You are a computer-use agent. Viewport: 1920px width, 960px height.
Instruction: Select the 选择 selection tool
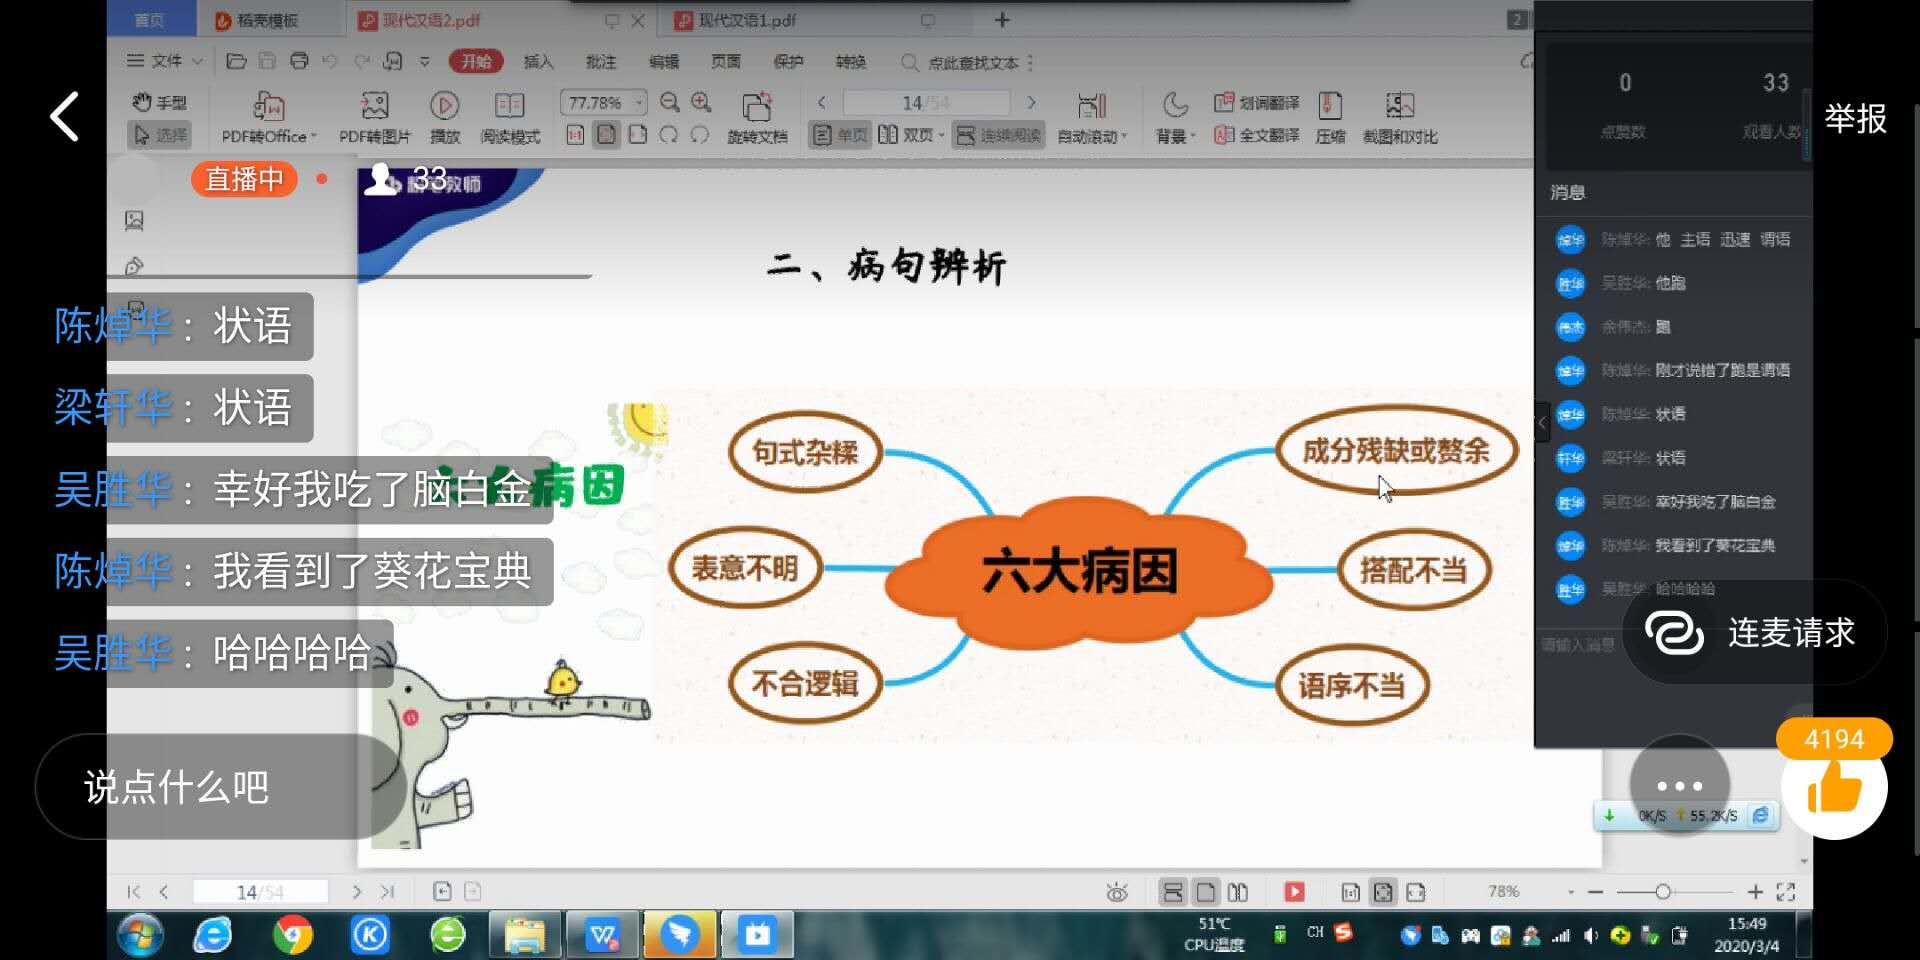click(160, 135)
